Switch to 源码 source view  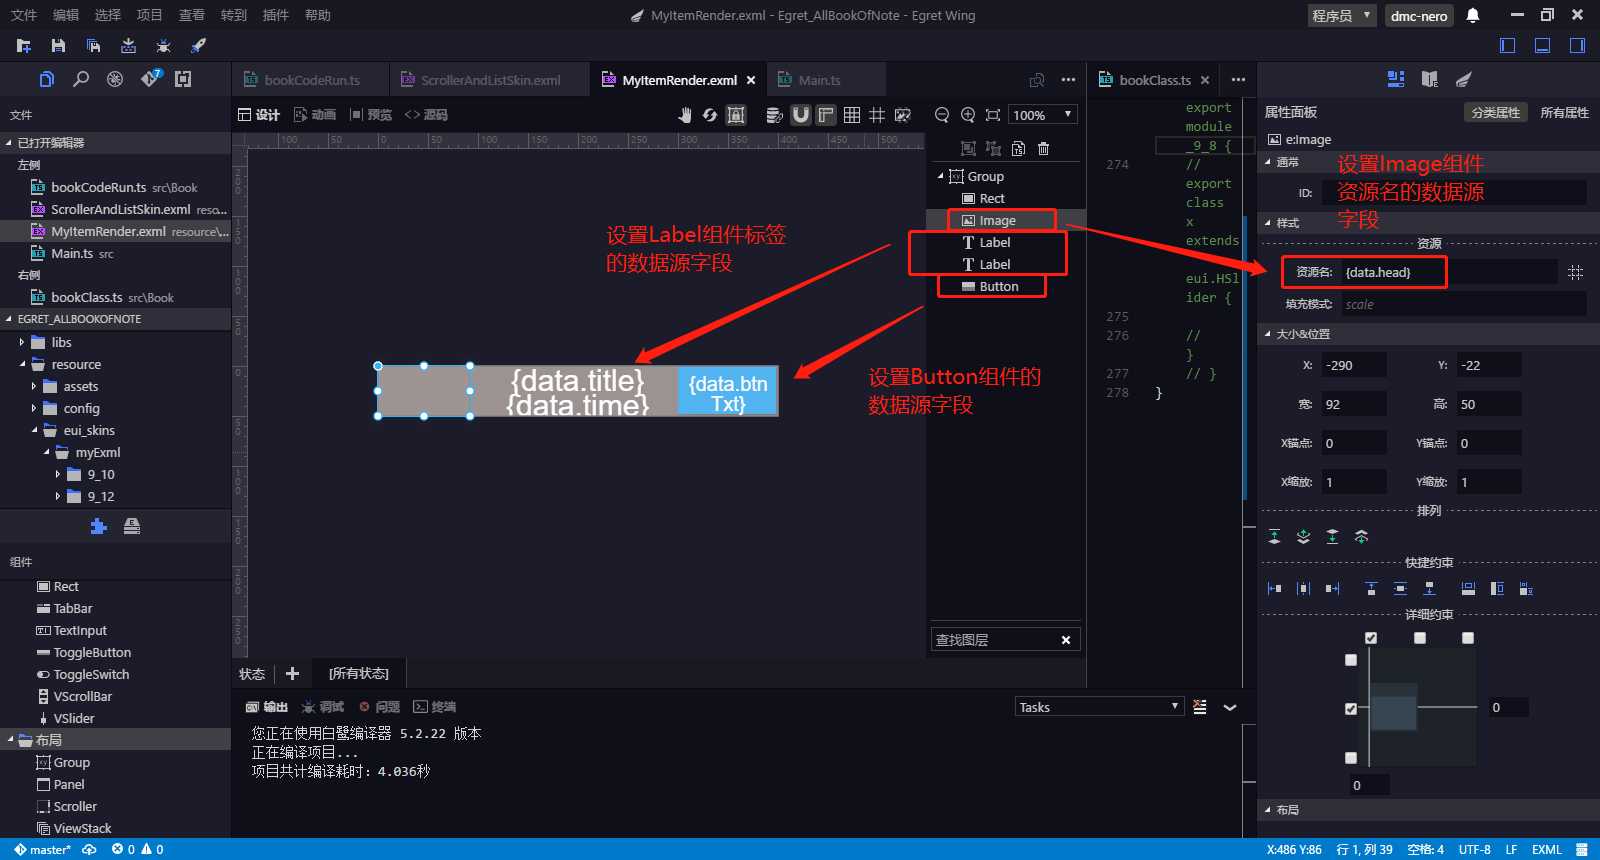(426, 115)
